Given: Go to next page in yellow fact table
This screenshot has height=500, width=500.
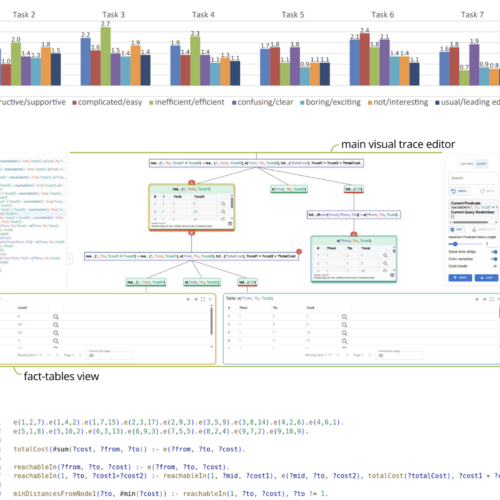Looking at the screenshot, I should pos(80,355).
